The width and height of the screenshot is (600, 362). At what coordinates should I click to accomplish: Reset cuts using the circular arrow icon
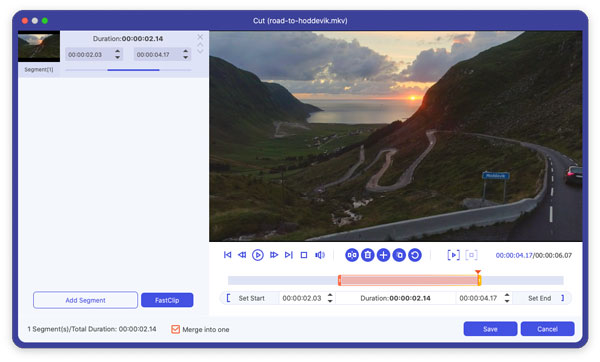[x=415, y=255]
